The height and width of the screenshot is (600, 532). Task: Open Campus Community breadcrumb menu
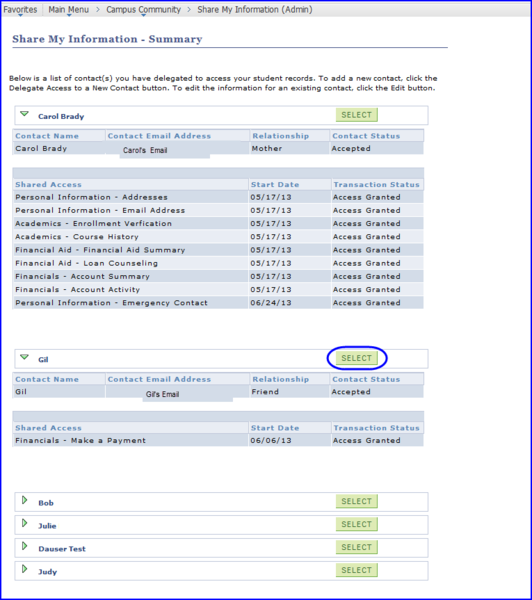coord(144,10)
